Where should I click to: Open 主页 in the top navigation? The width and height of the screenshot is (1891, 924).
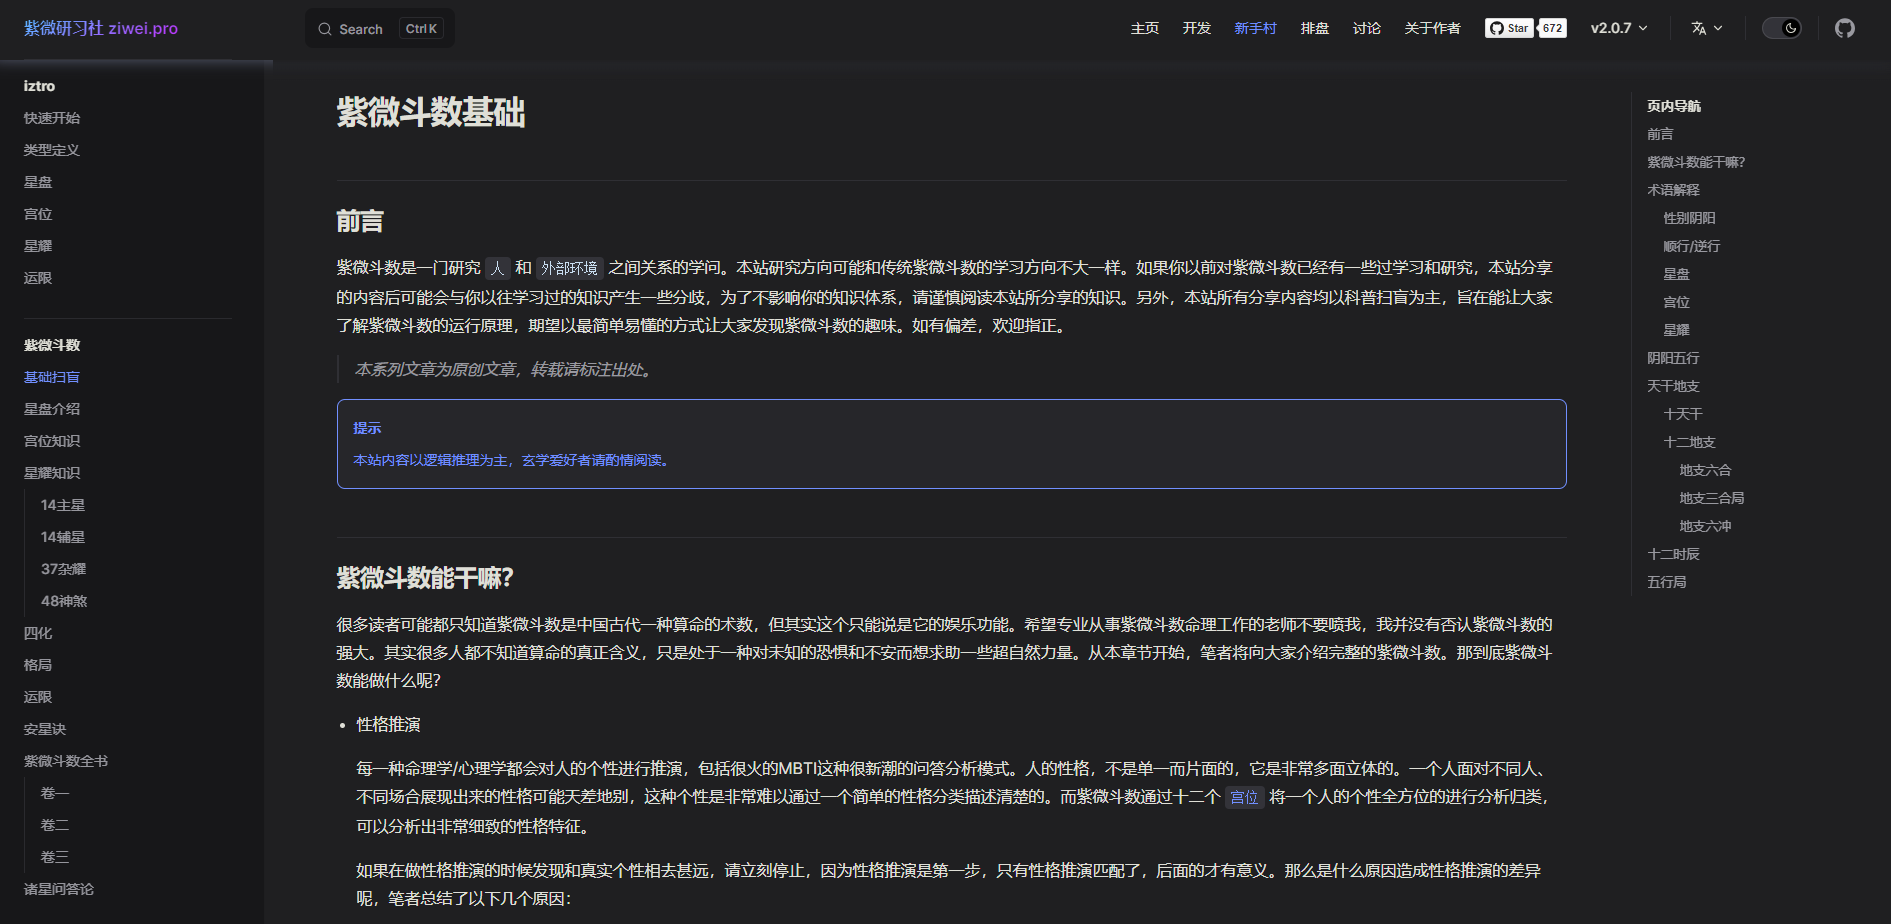(x=1144, y=28)
